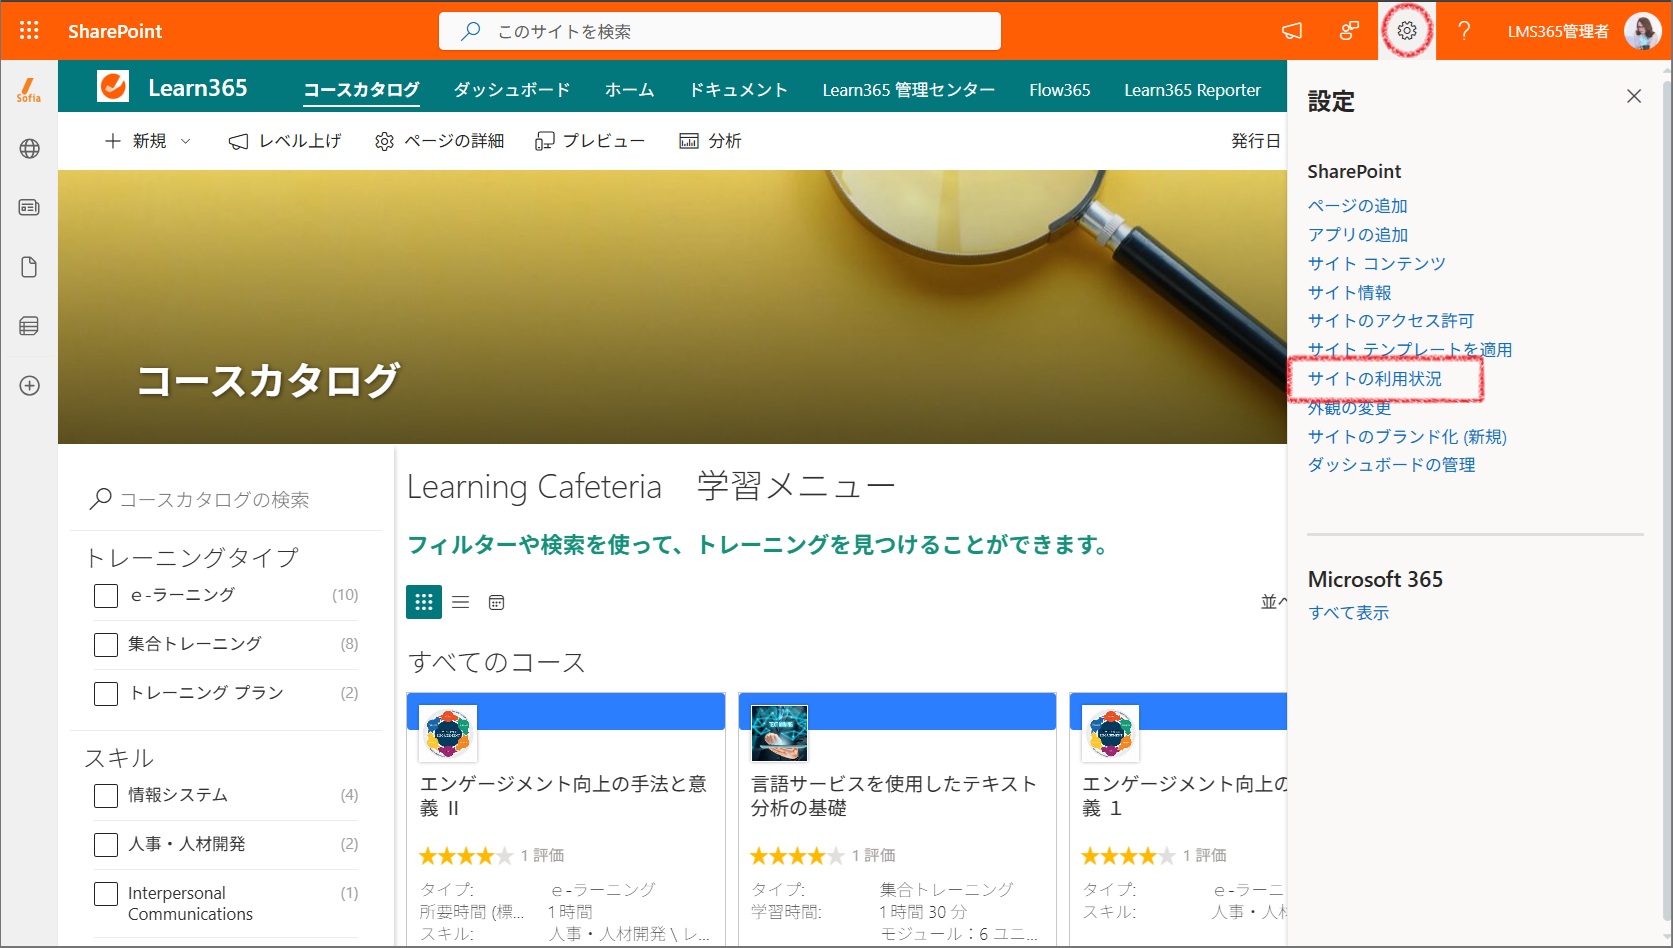Open the globe icon in left rail
1673x948 pixels.
coord(29,149)
